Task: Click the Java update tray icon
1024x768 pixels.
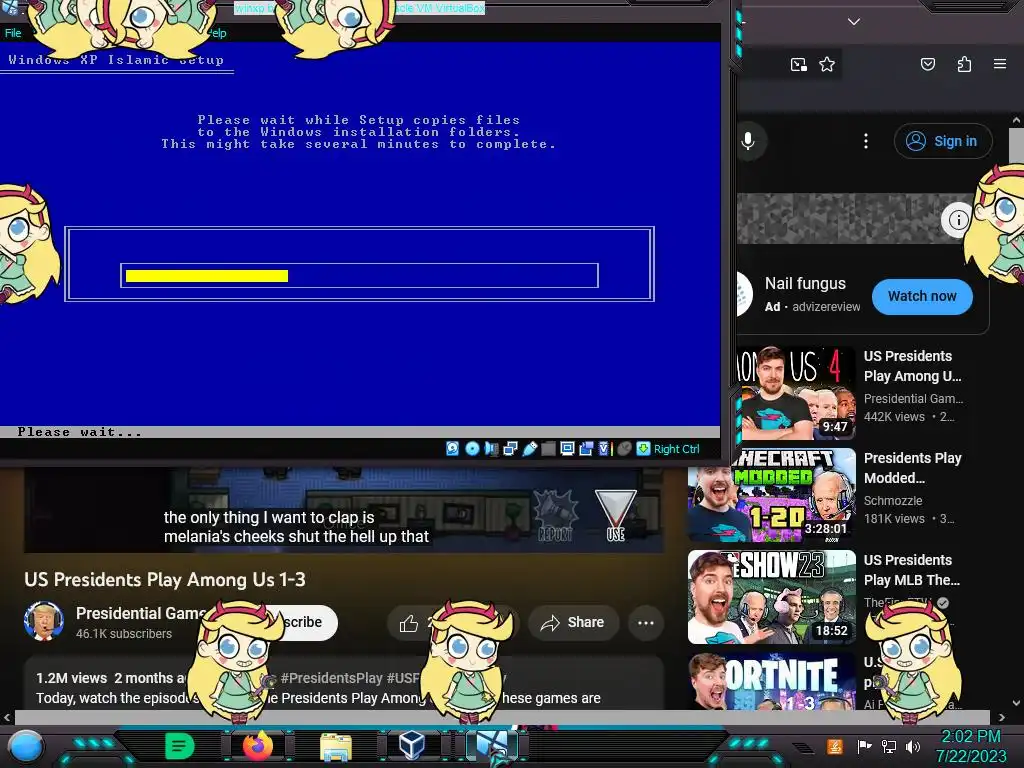Action: click(834, 746)
